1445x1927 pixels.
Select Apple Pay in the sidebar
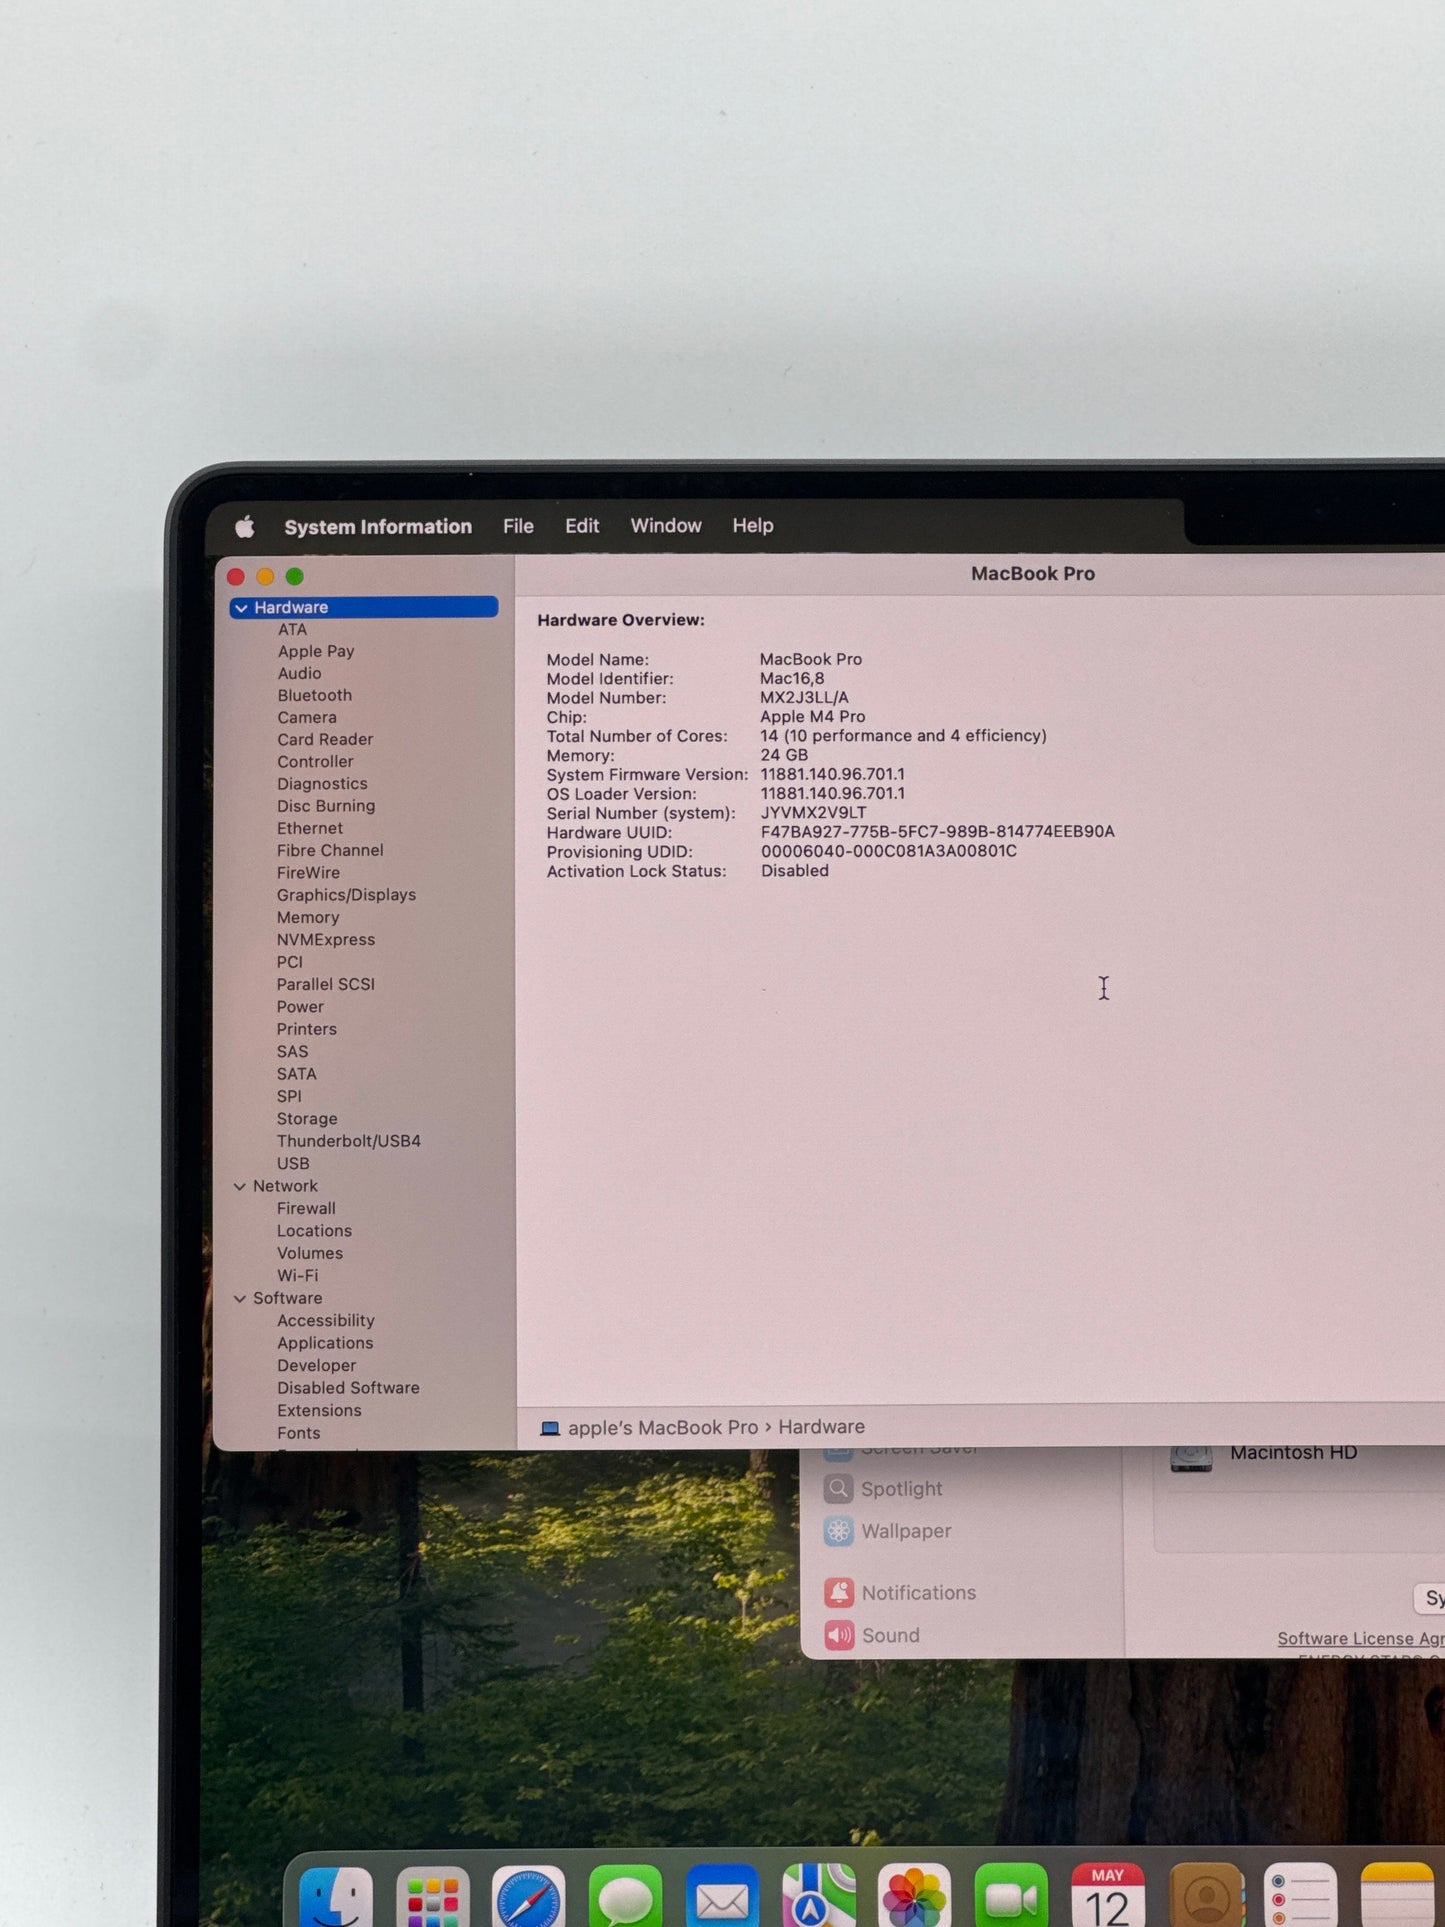pos(316,652)
